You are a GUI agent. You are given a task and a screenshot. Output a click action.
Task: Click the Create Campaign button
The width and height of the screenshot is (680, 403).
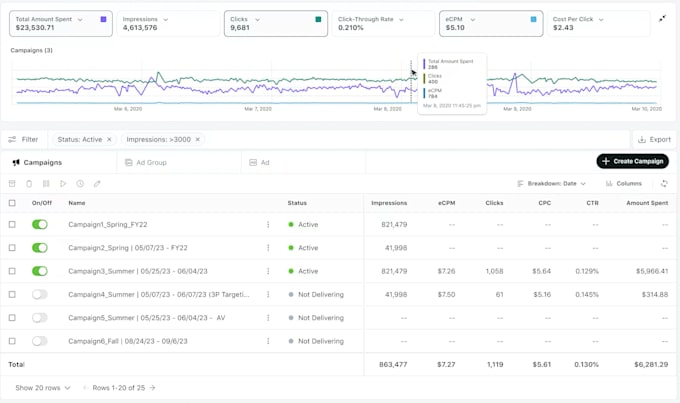(632, 161)
